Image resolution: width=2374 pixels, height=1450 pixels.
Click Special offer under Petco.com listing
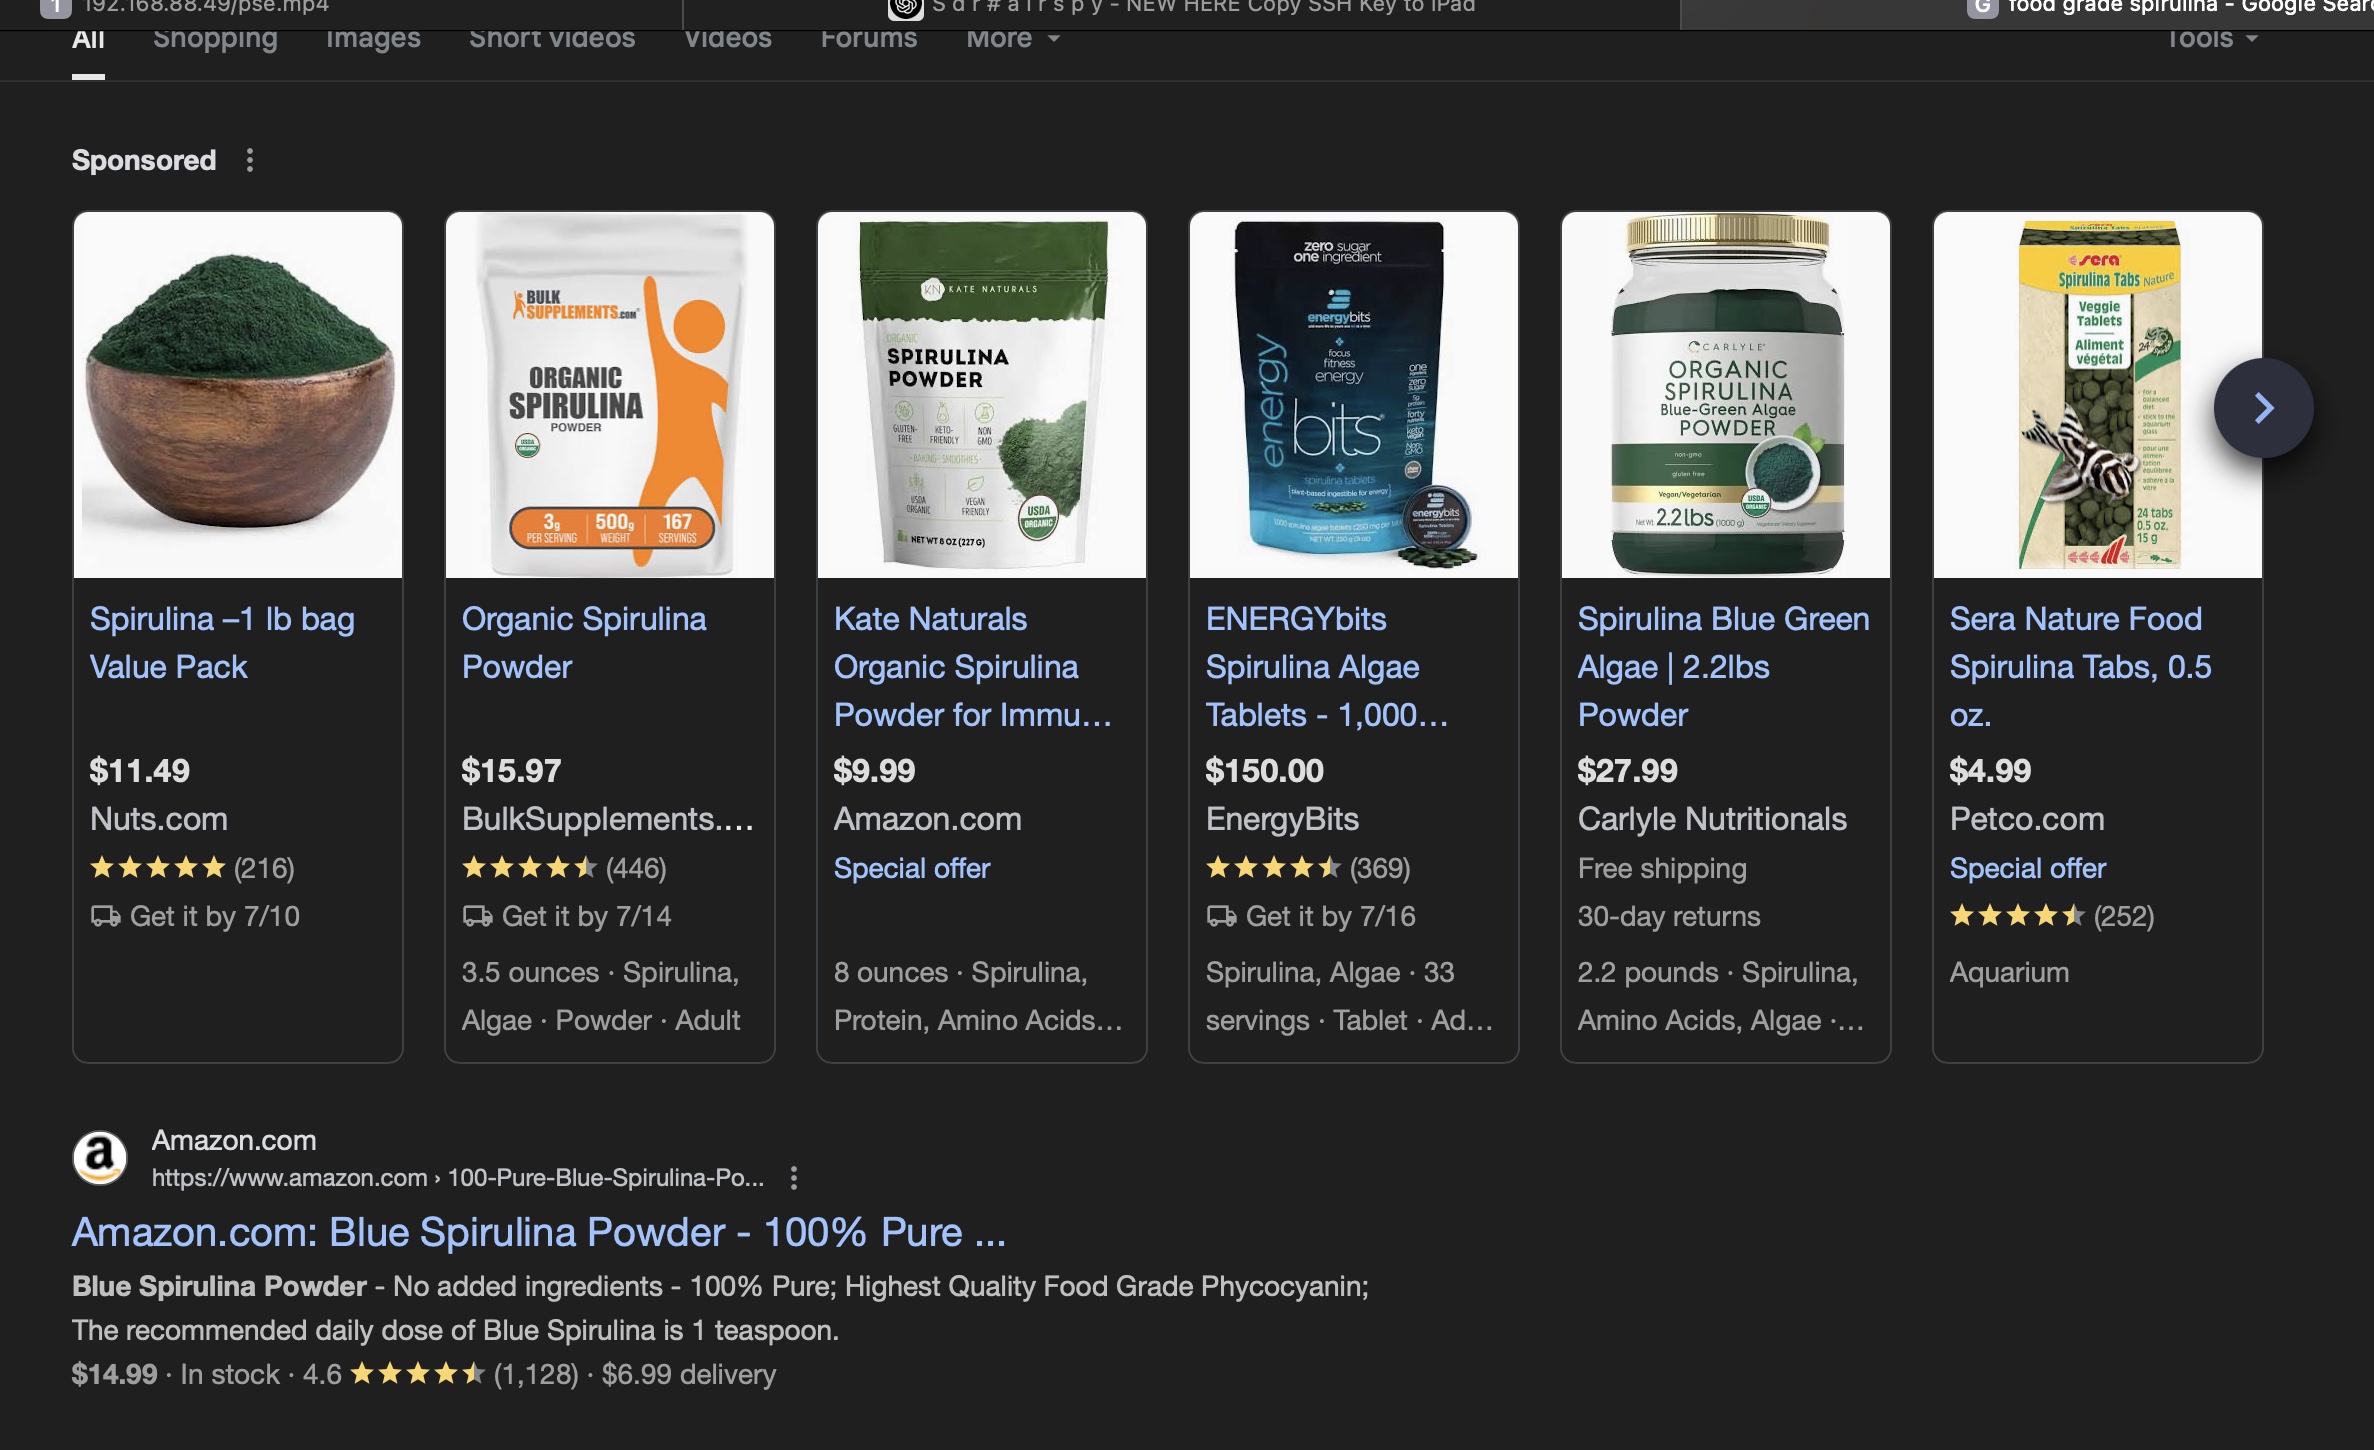pos(2028,868)
